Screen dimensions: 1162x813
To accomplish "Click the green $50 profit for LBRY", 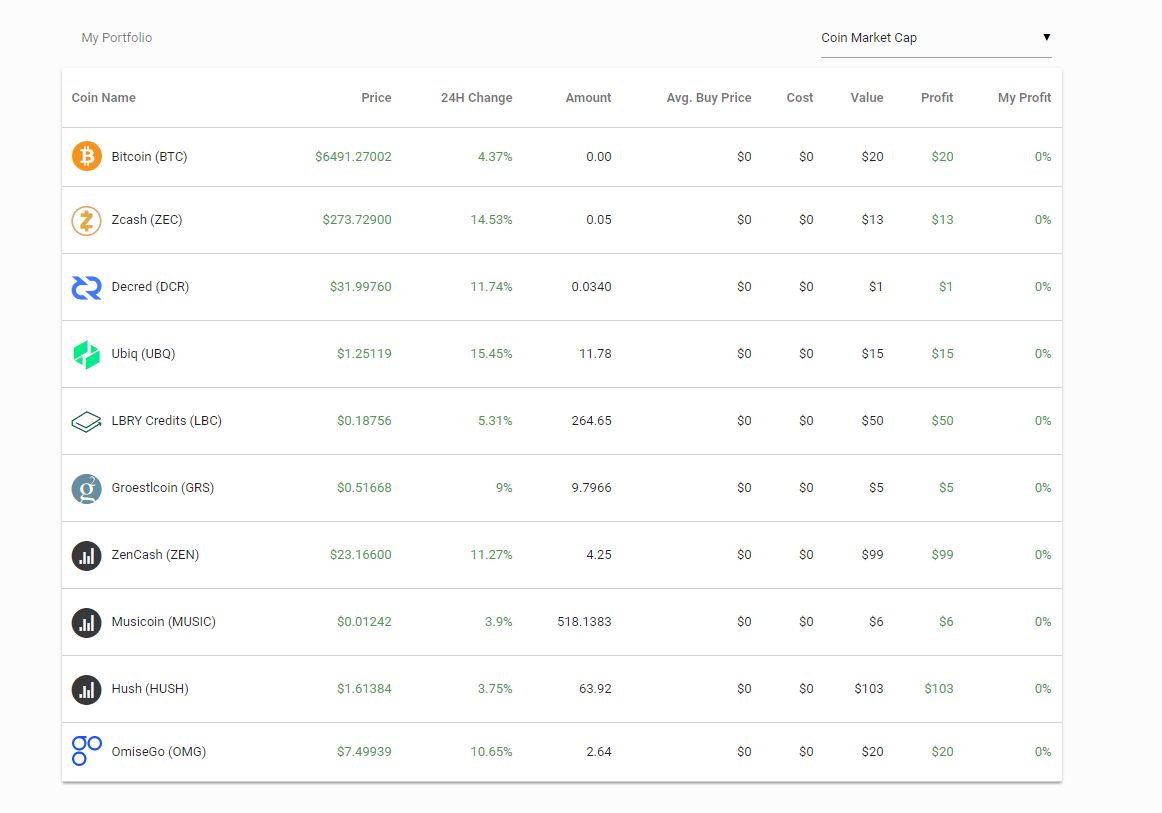I will point(943,420).
